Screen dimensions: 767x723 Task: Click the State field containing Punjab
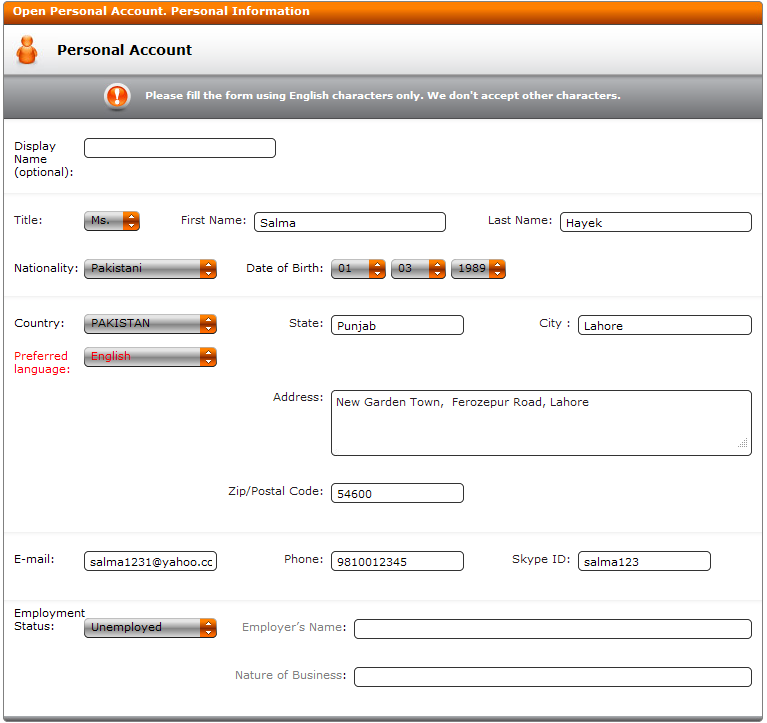click(x=397, y=325)
